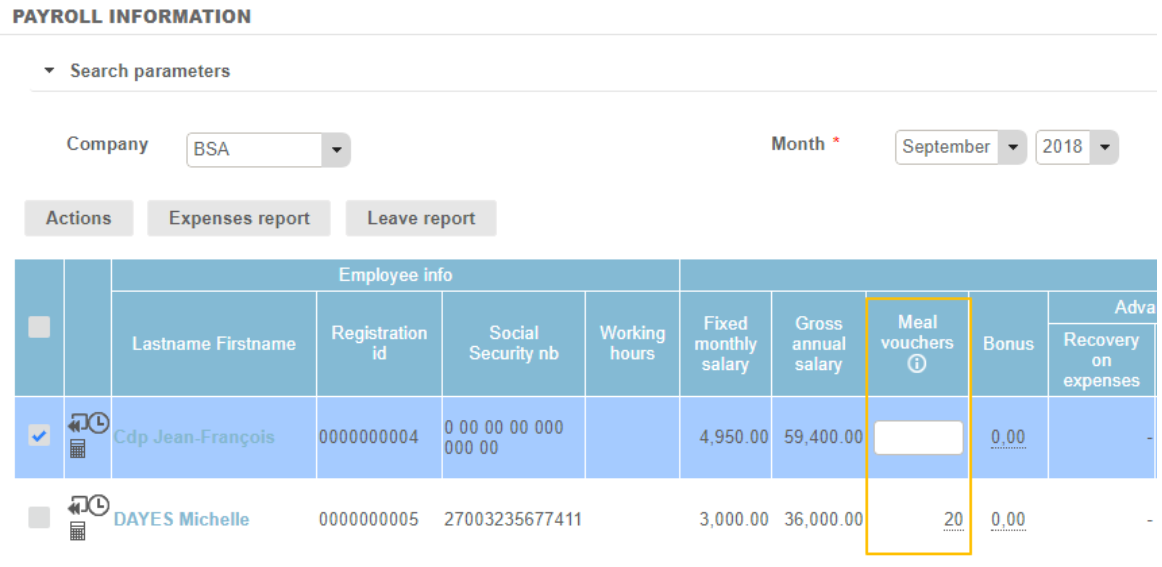The image size is (1162, 567).
Task: Click the rewind icon in DAYES Michelle row
Action: [76, 507]
